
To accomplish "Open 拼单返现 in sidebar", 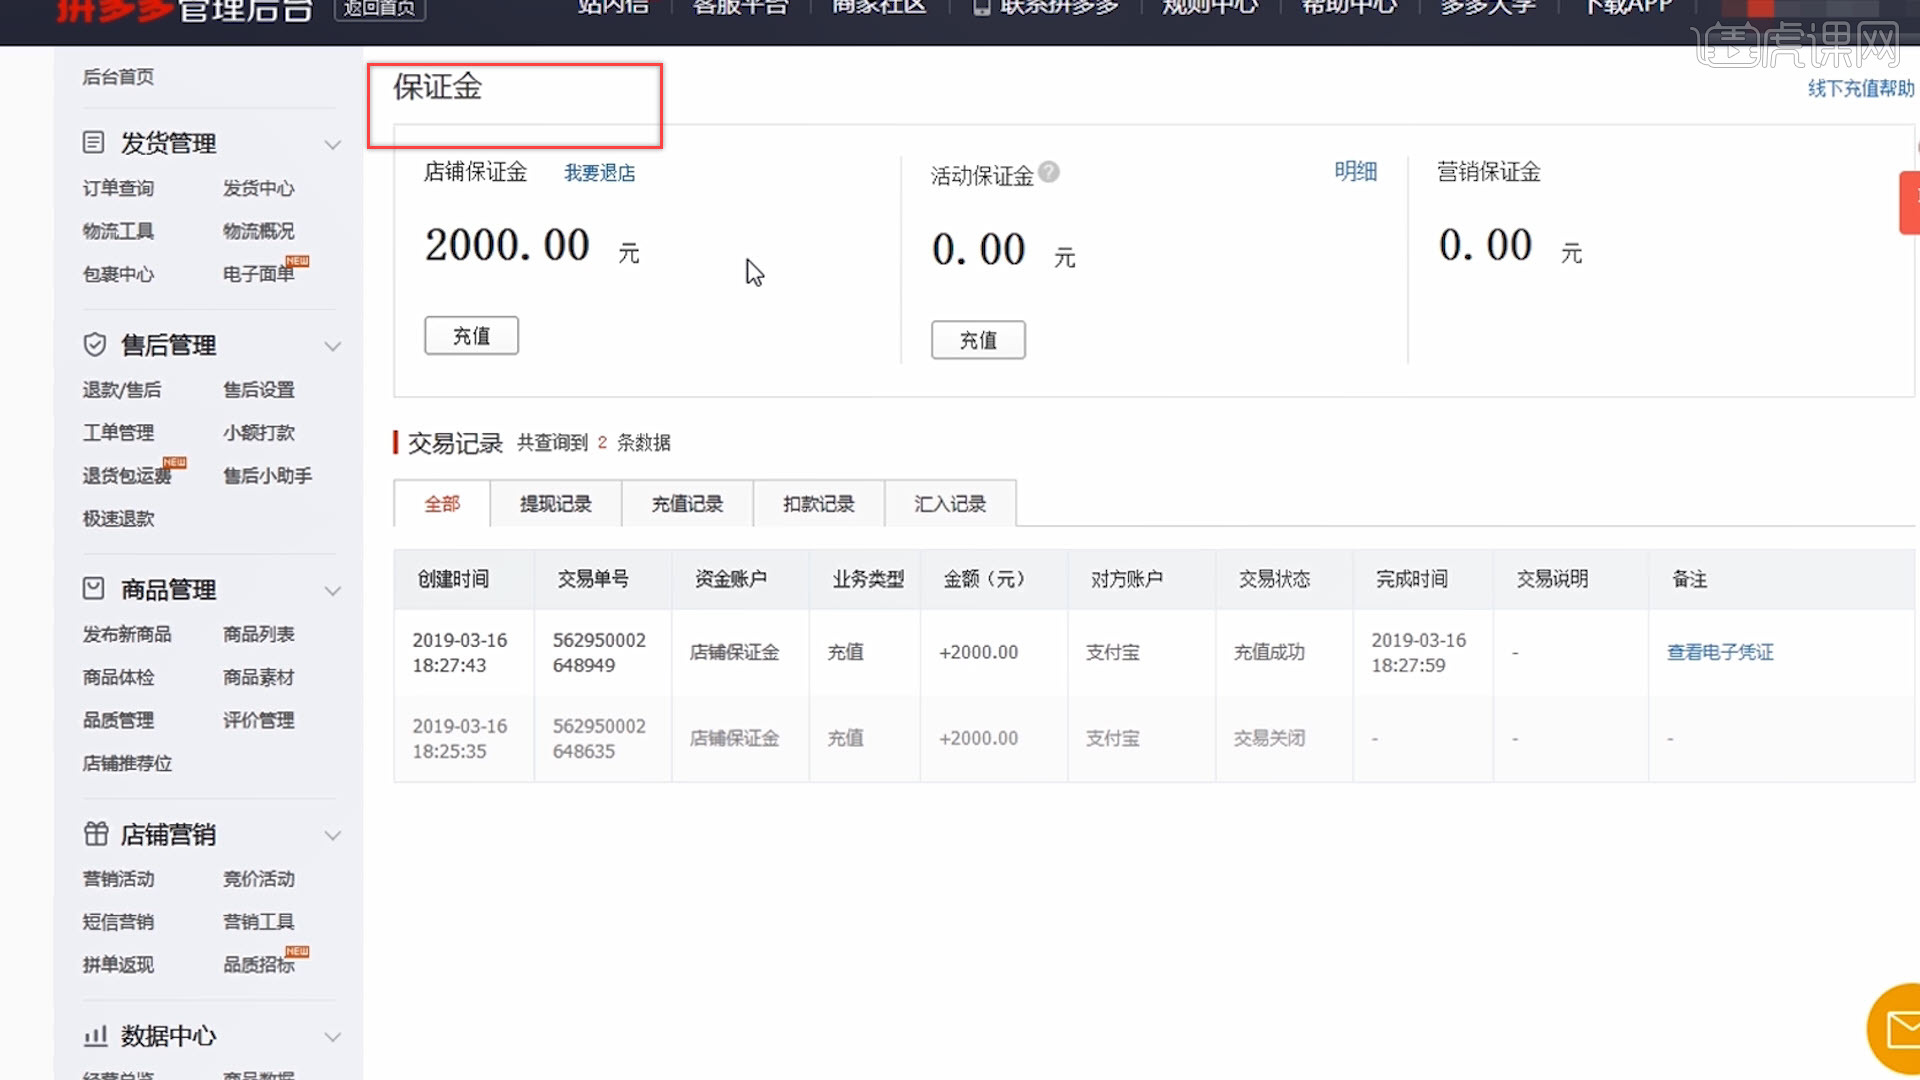I will (x=118, y=965).
